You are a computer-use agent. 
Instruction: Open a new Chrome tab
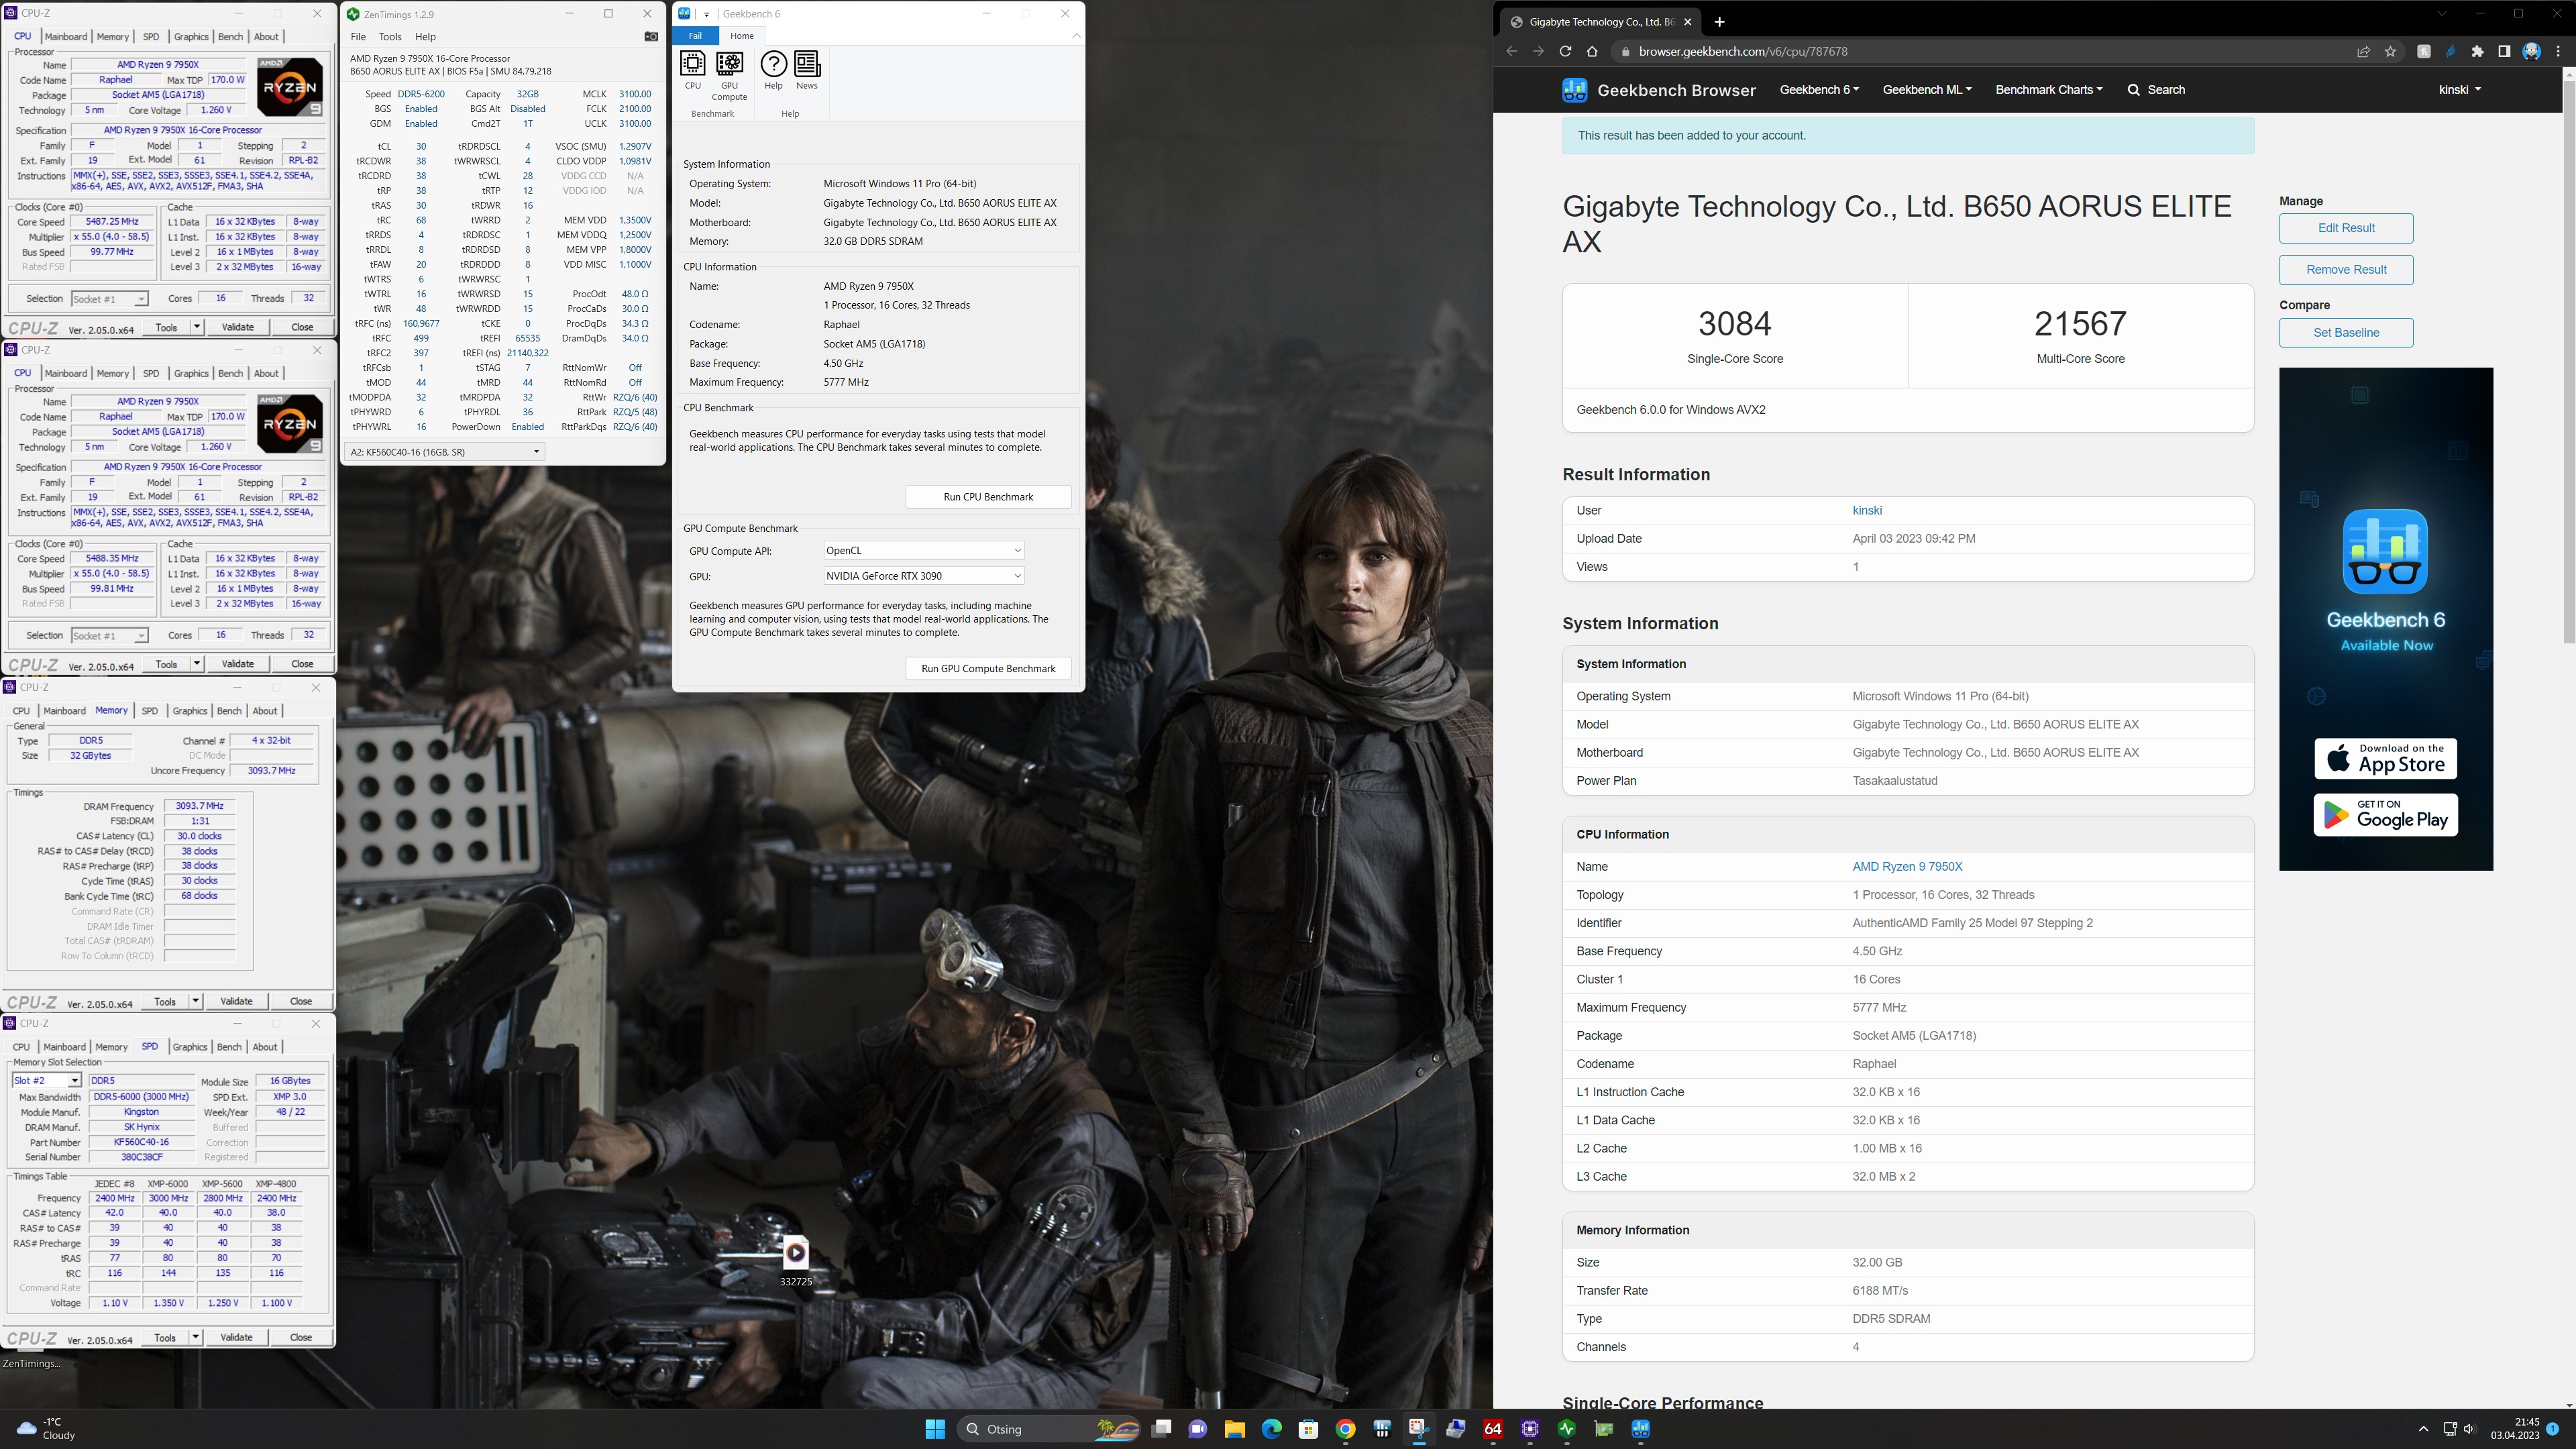(x=1719, y=22)
